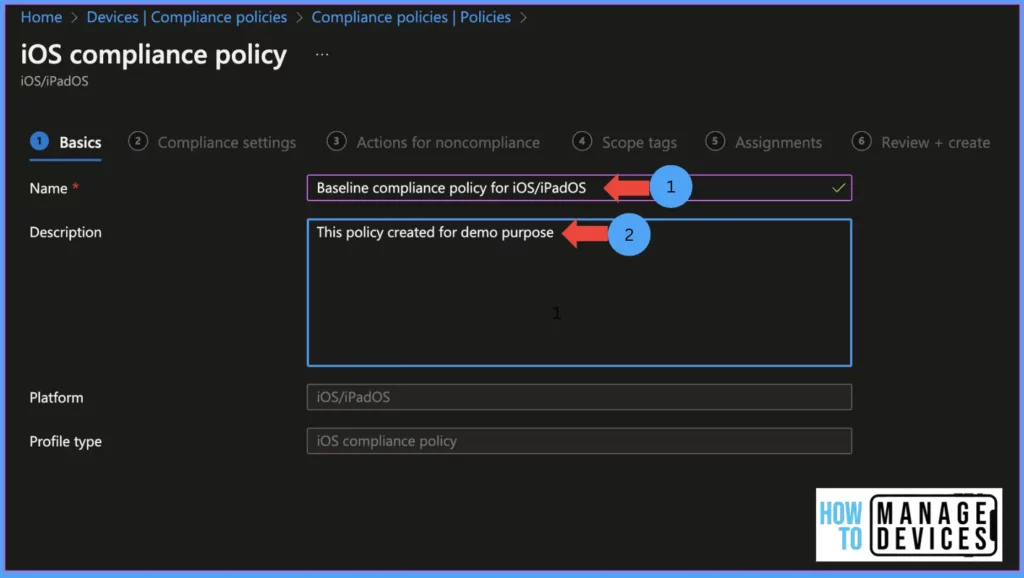
Task: Click step 5 circle icon
Action: (x=715, y=141)
